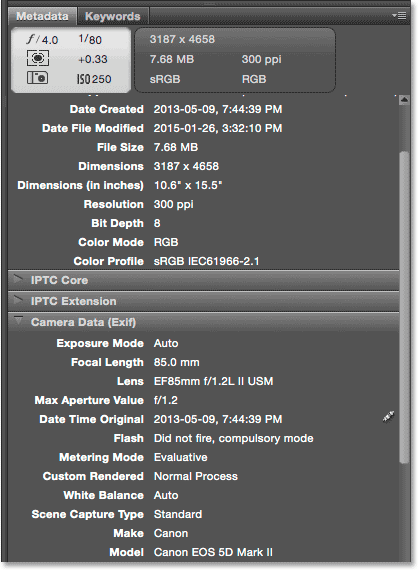The width and height of the screenshot is (418, 570).
Task: Open the panel flyout menu icon
Action: pos(399,16)
